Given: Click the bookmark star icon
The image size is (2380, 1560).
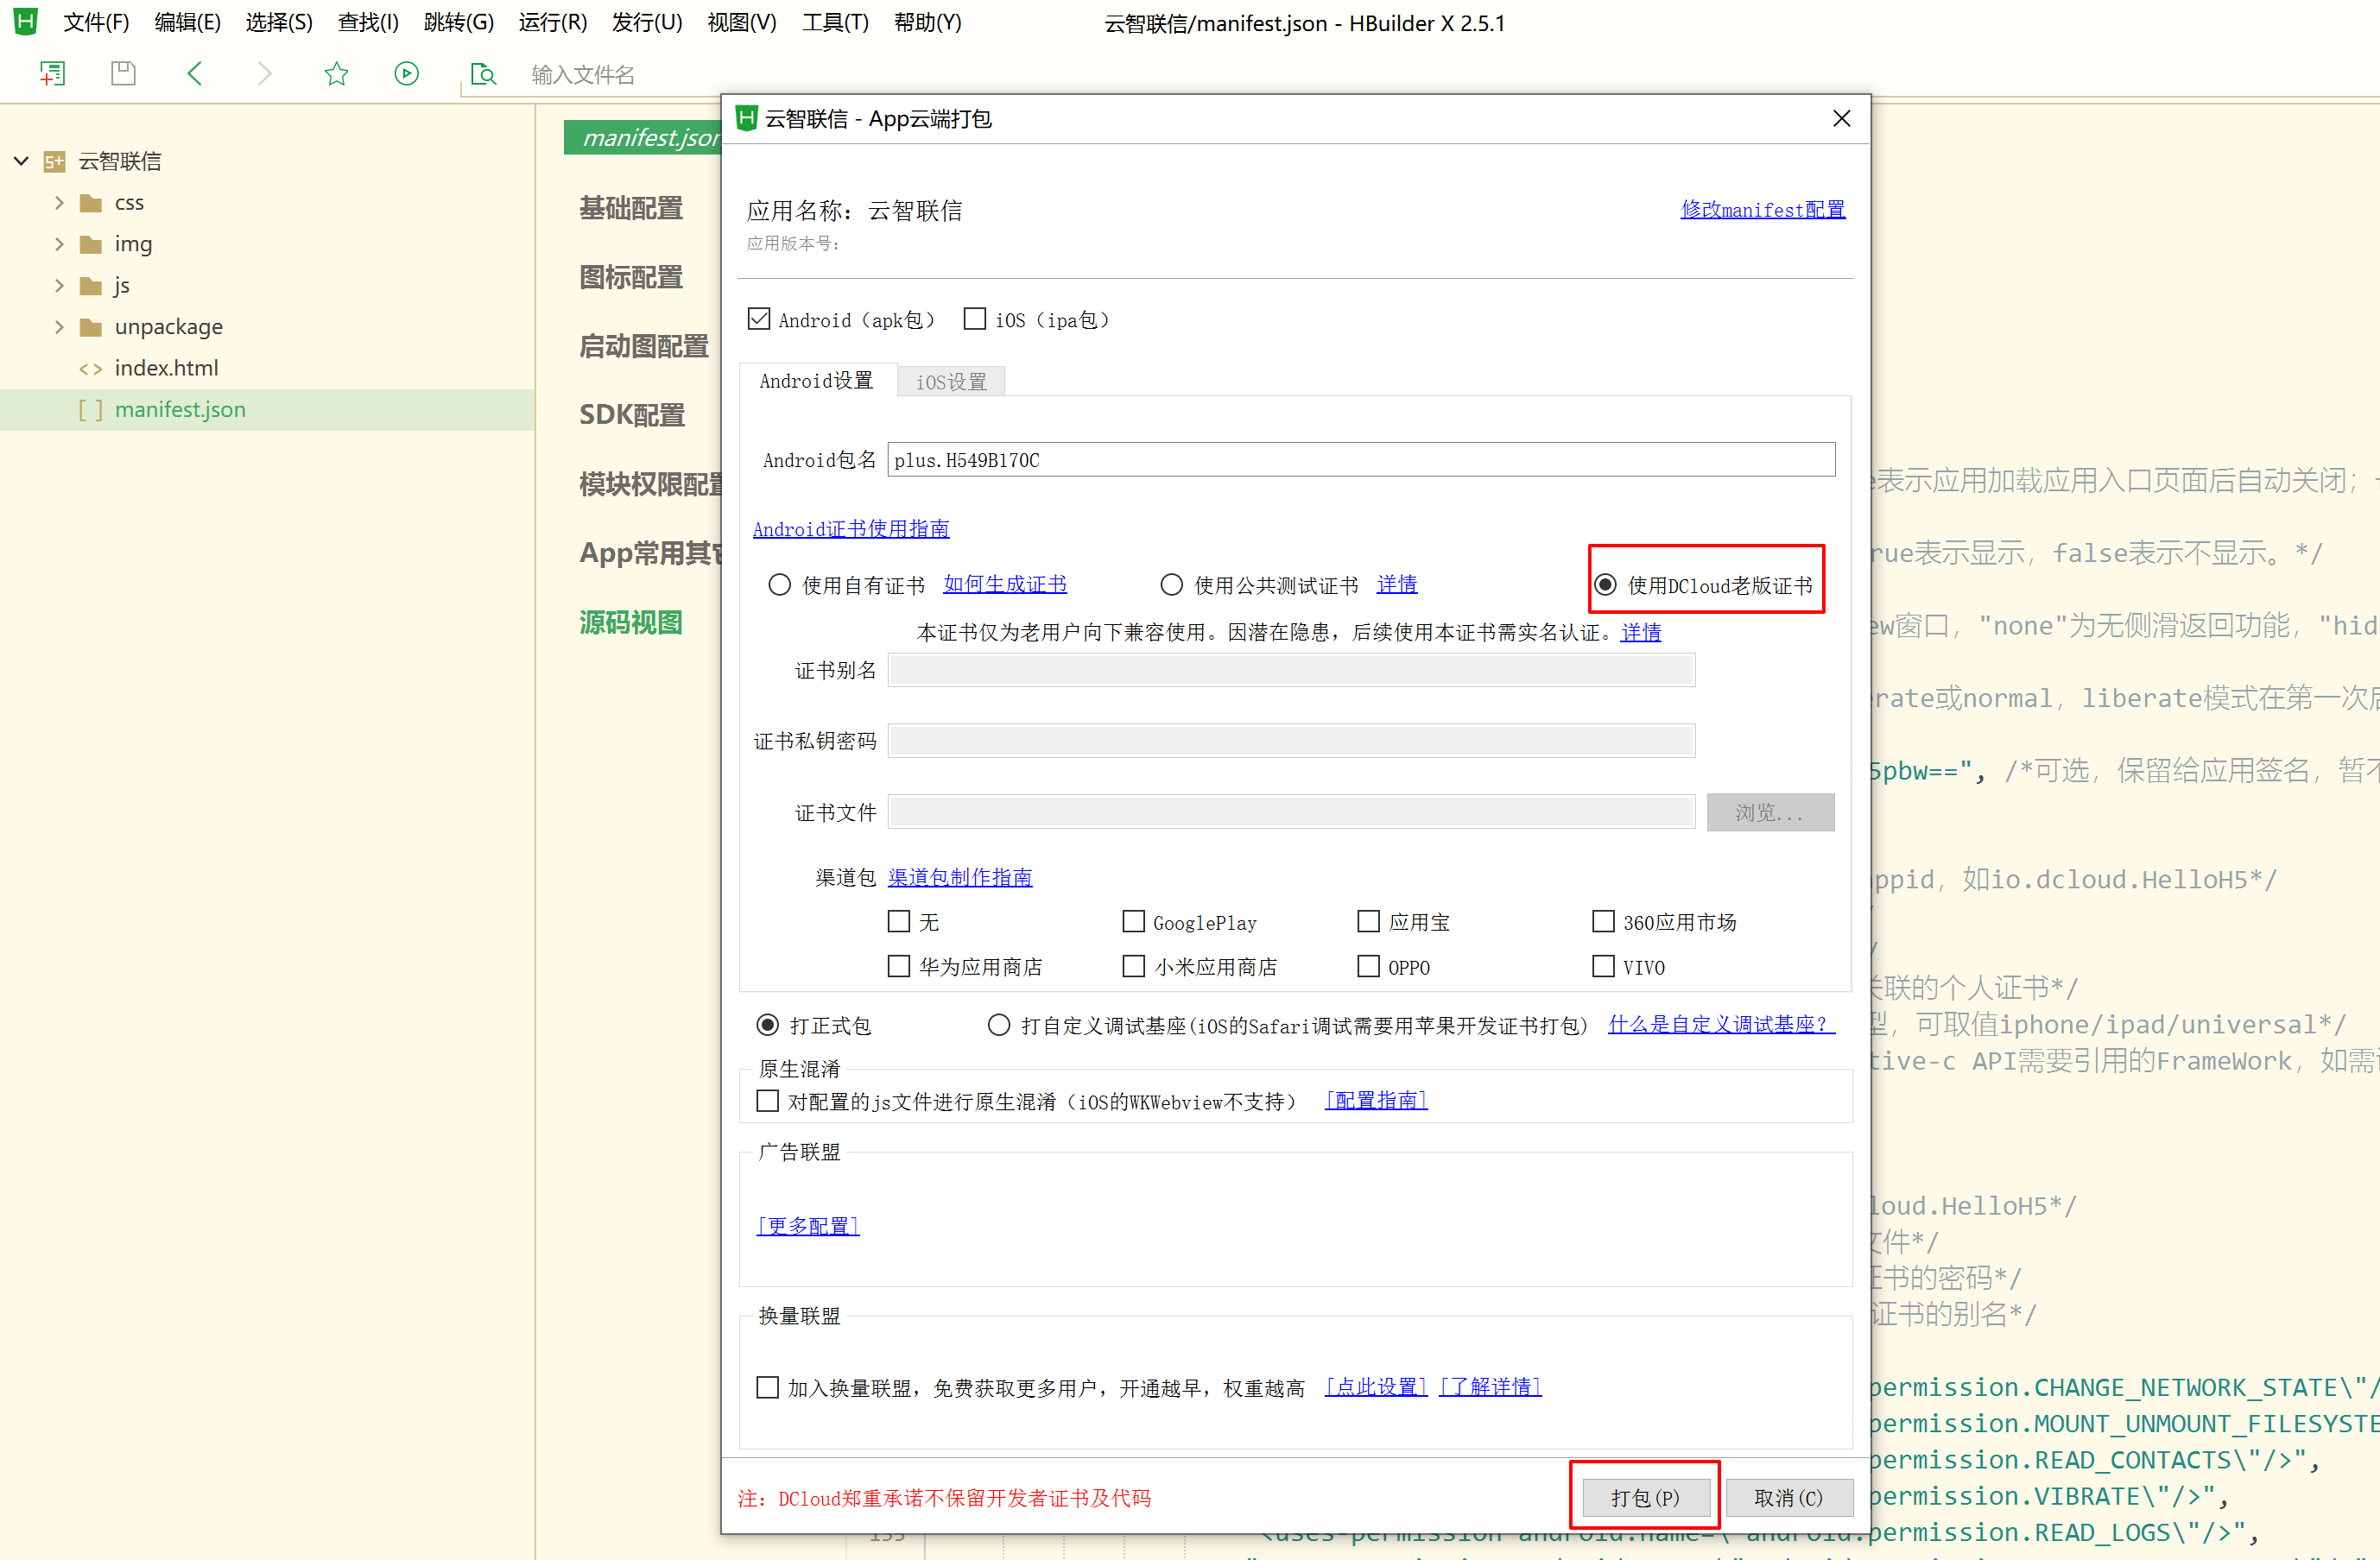Looking at the screenshot, I should [336, 73].
